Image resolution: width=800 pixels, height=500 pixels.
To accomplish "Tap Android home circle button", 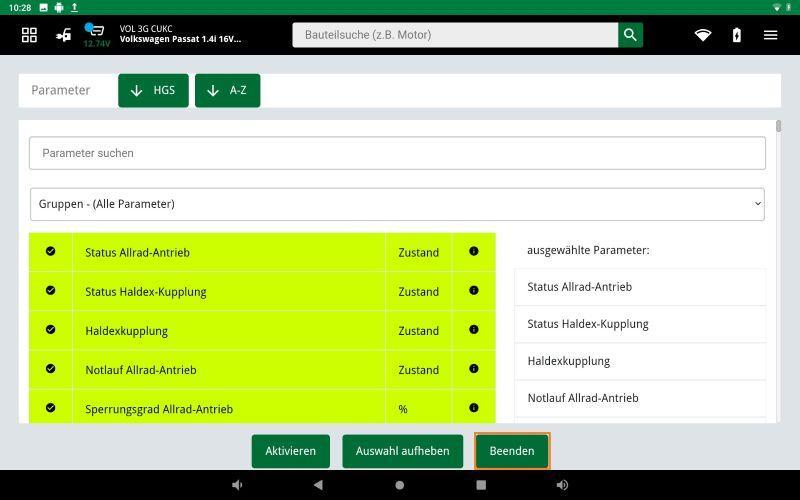I will (399, 485).
